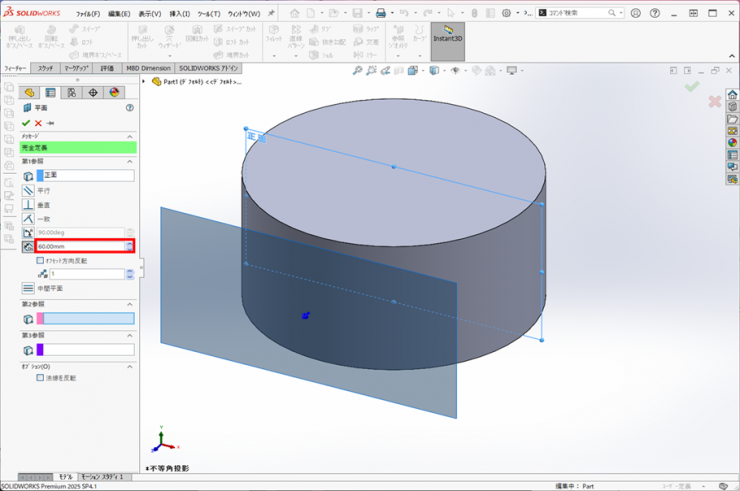Select the parallel (平行) constraint icon
740x491 pixels.
tap(28, 190)
